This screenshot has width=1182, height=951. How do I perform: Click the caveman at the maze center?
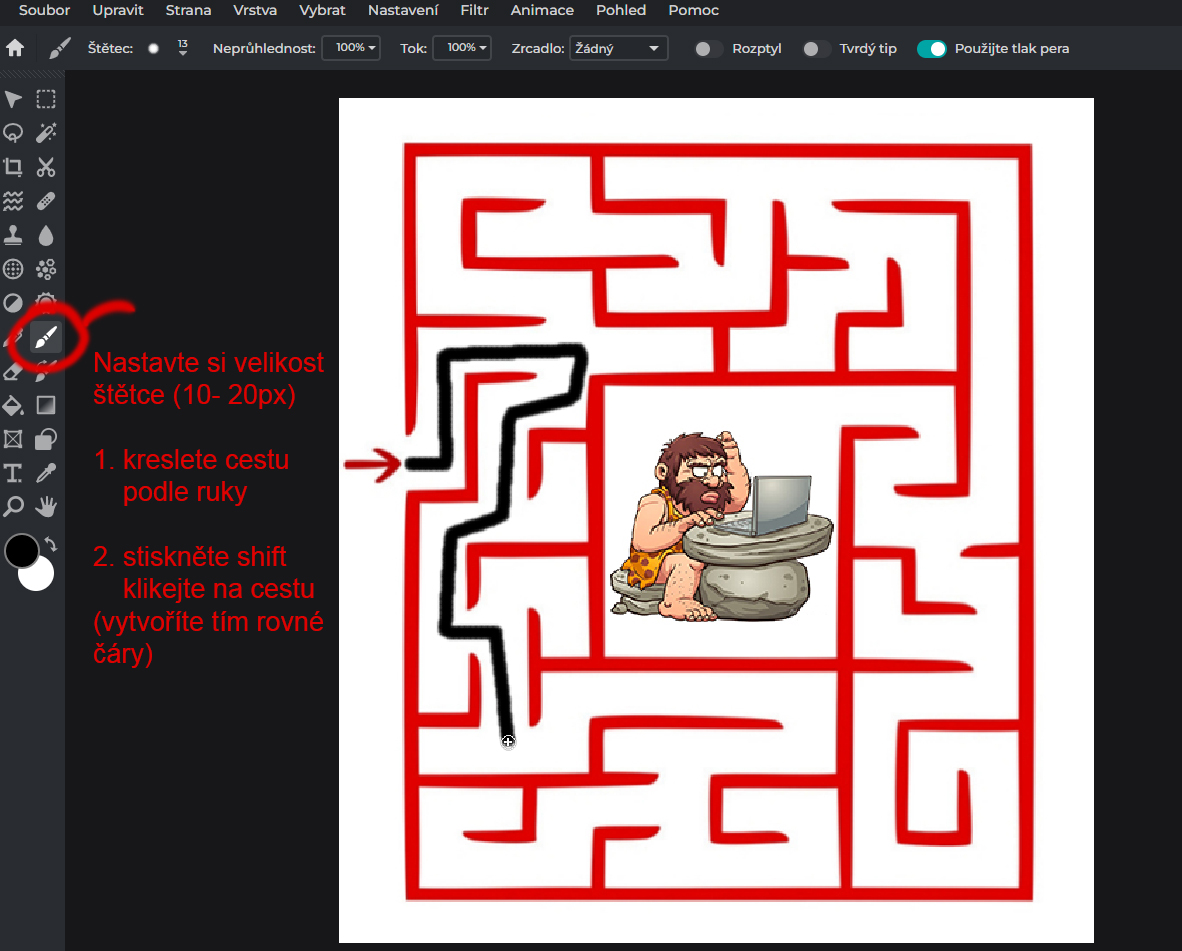click(x=721, y=526)
